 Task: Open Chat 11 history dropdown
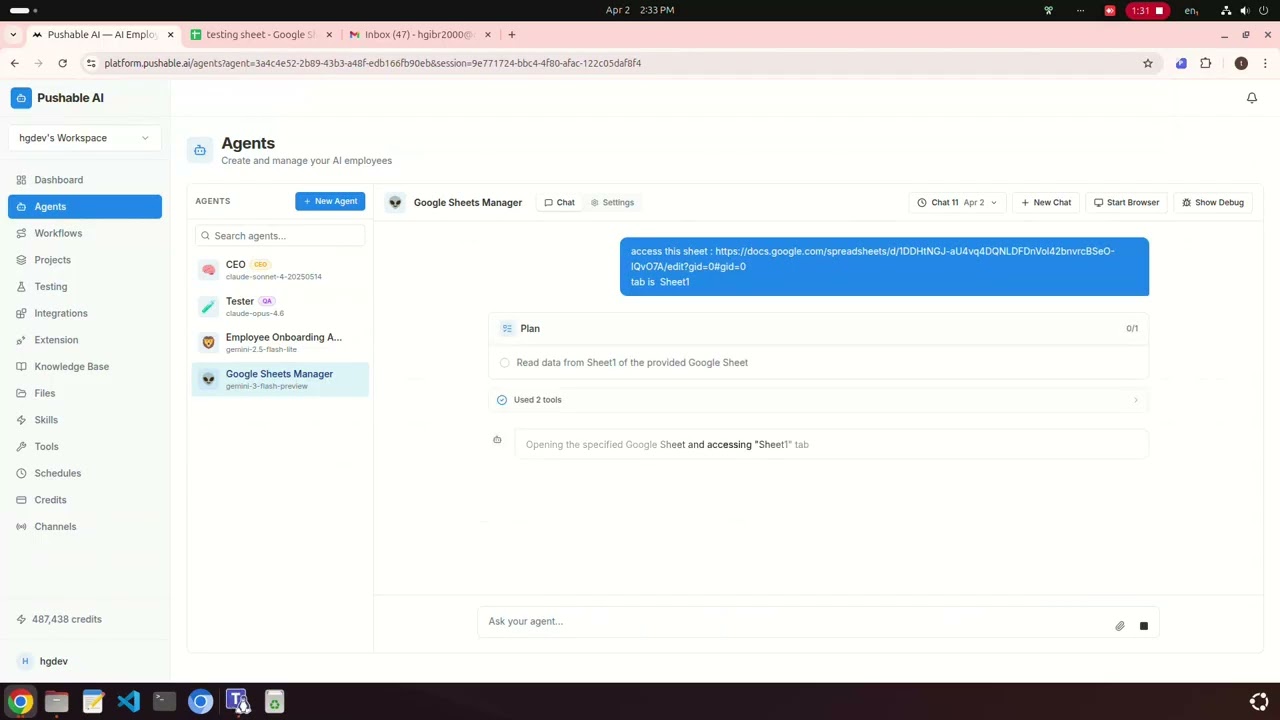point(957,202)
